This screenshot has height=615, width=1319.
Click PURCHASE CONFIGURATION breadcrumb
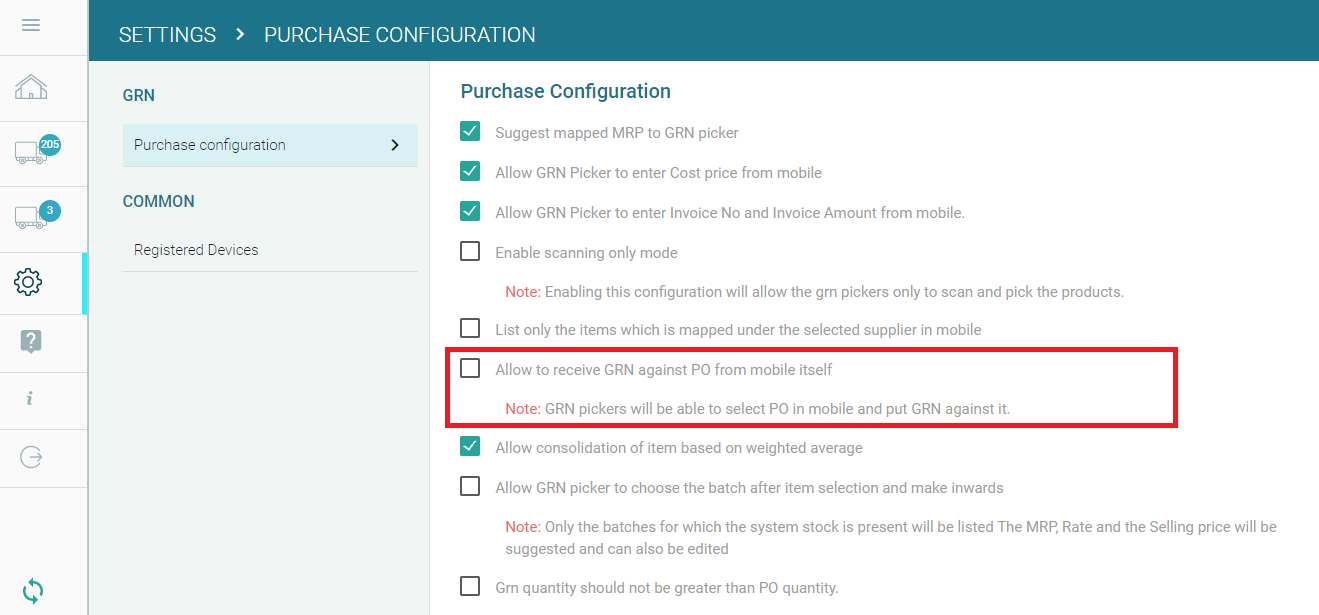coord(399,35)
